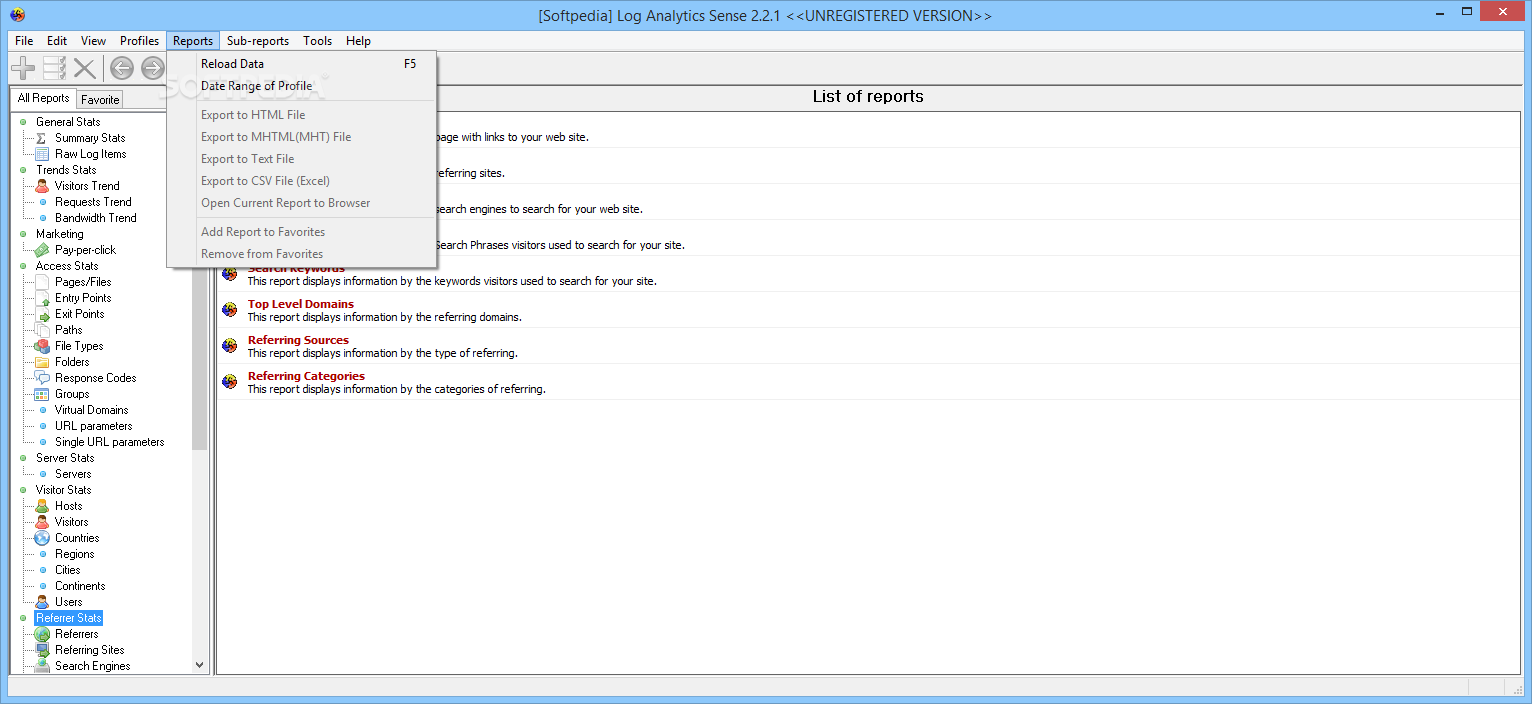The image size is (1532, 704).
Task: Click the Referrers icon in tree
Action: [x=42, y=634]
